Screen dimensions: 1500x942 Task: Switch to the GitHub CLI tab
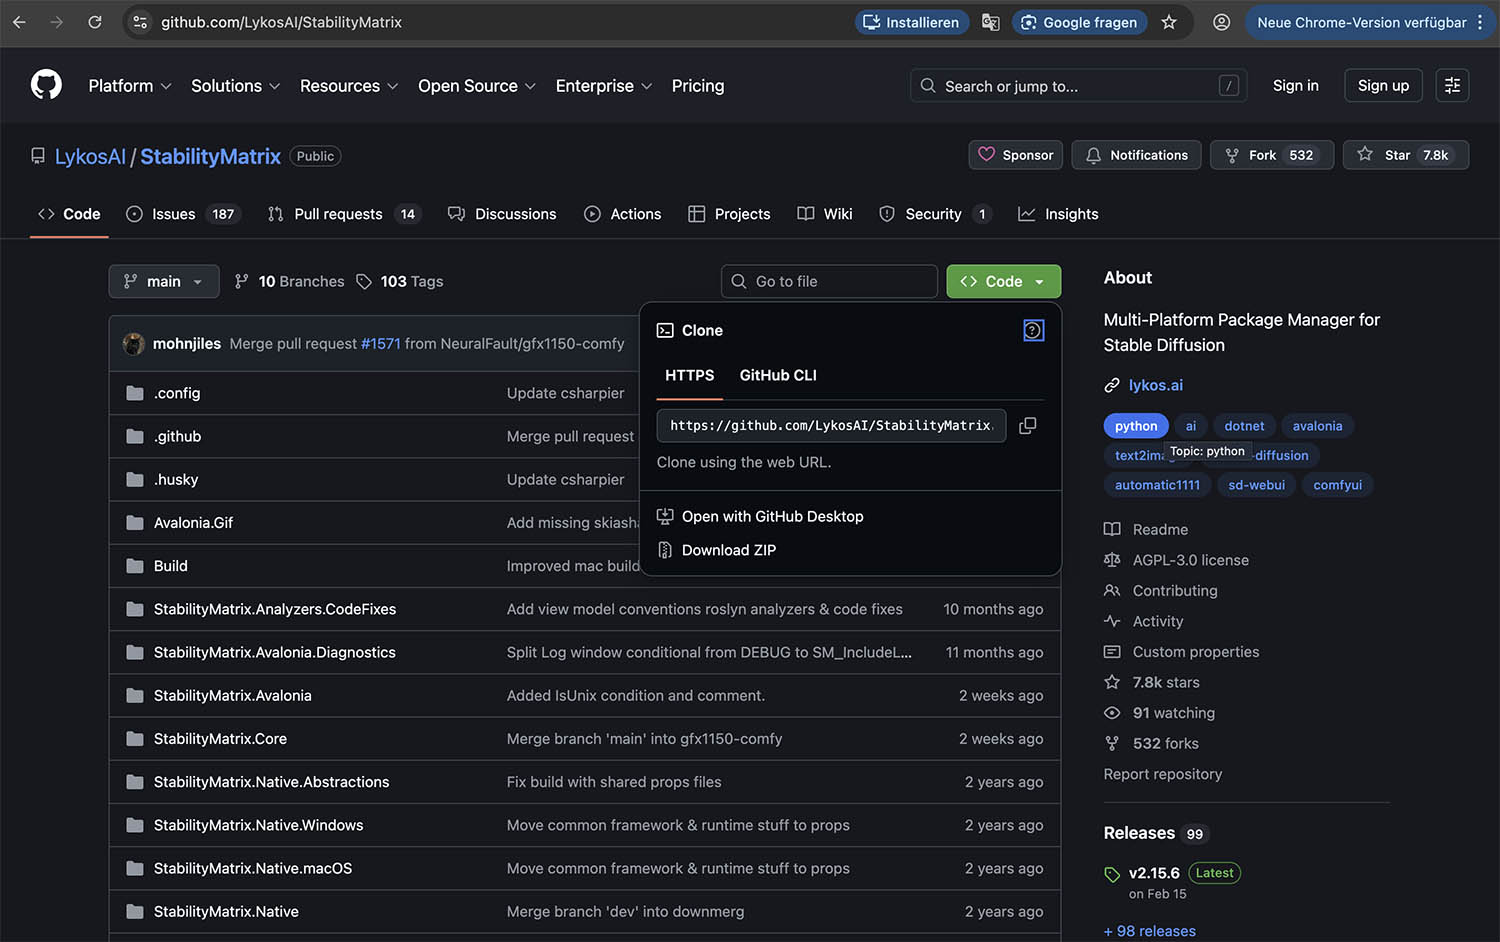[x=777, y=375]
